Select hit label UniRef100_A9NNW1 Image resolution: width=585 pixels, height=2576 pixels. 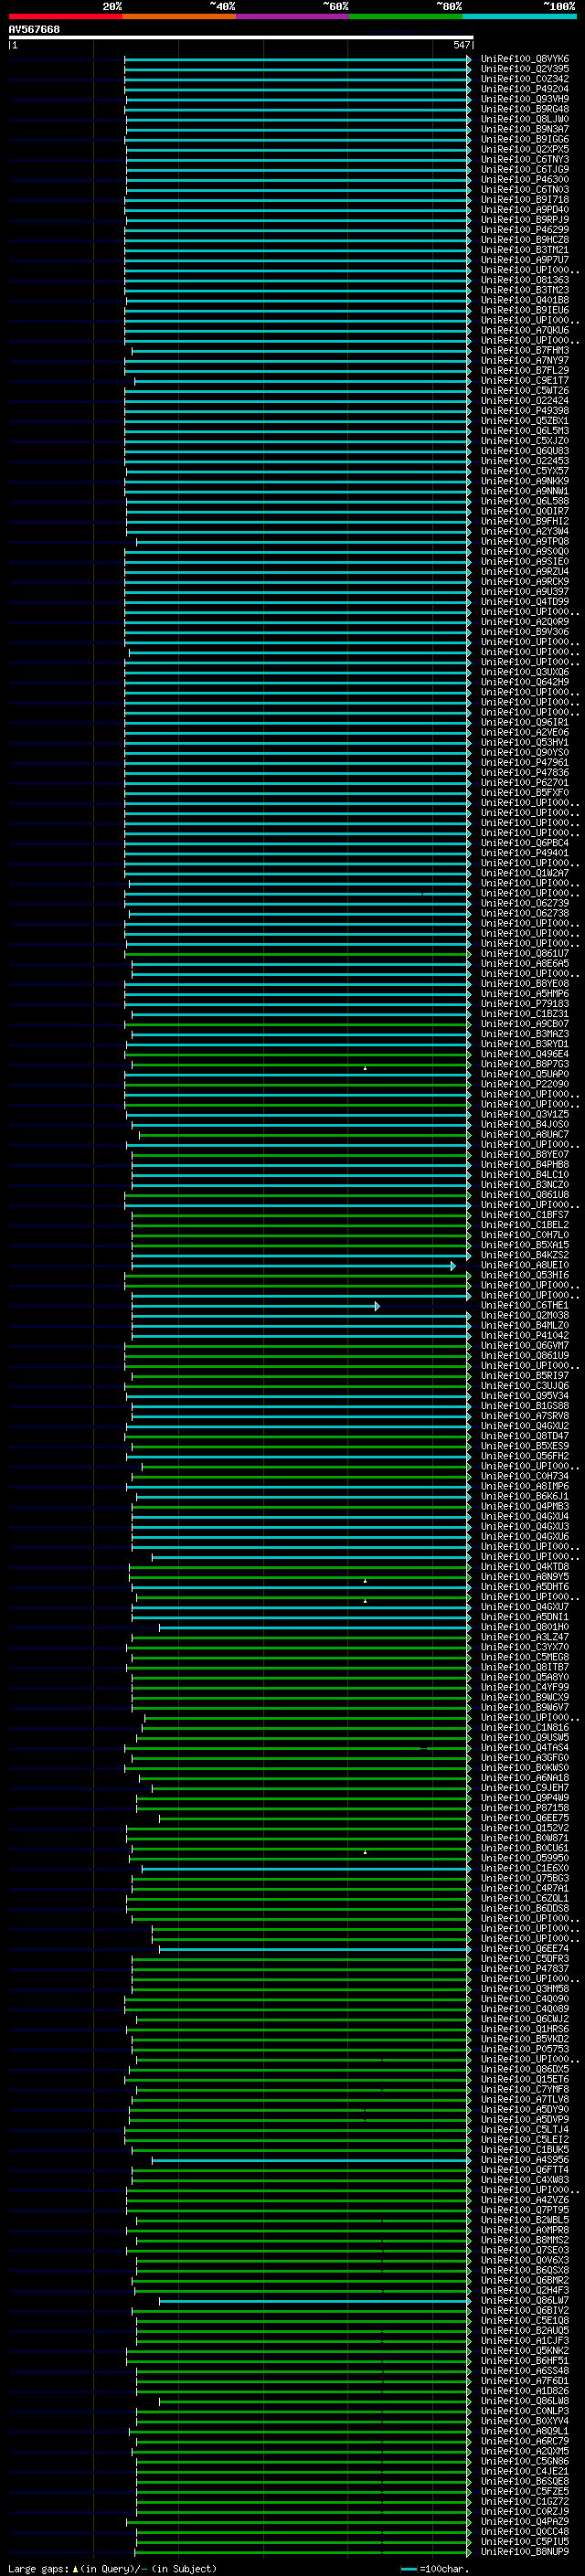(x=525, y=491)
